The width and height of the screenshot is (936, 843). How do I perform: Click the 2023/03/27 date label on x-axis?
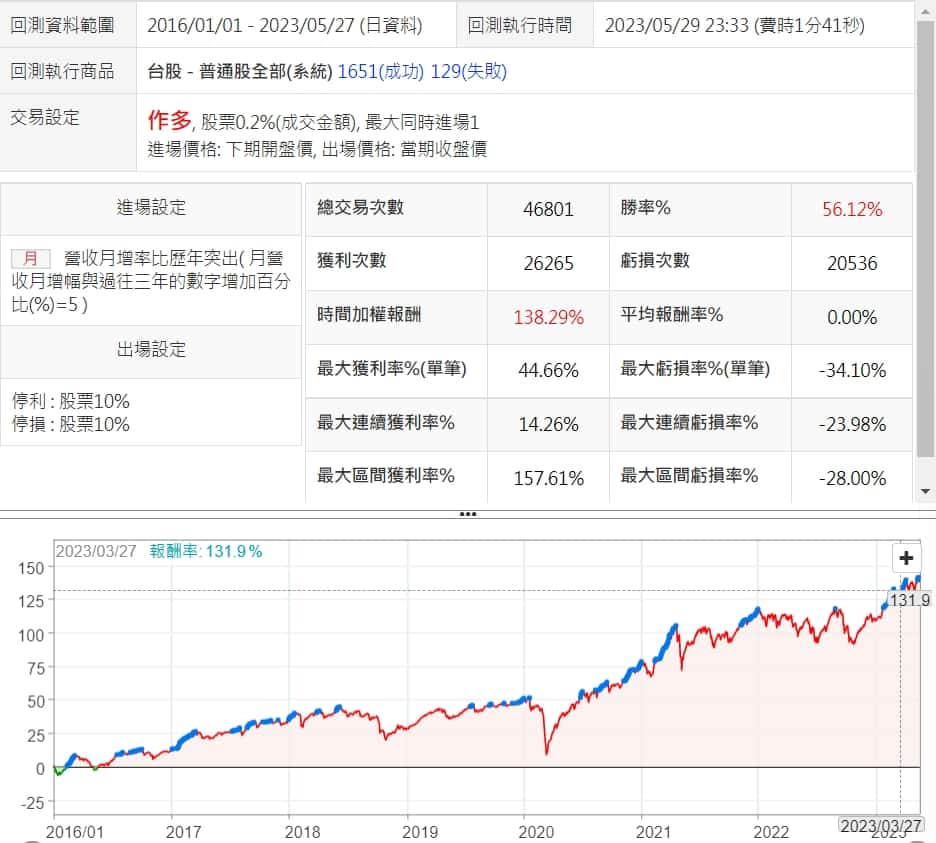pos(881,825)
